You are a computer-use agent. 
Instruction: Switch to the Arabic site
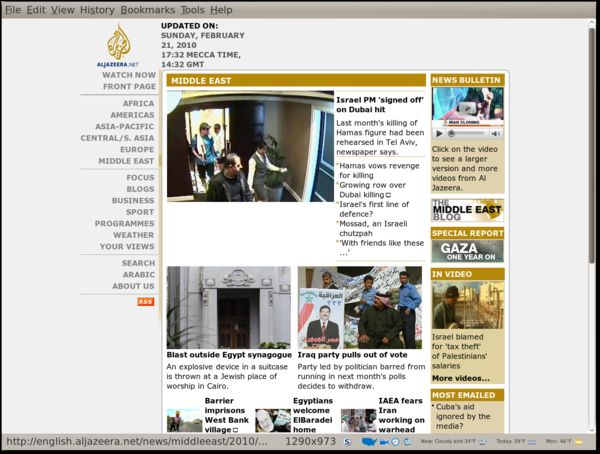[139, 275]
